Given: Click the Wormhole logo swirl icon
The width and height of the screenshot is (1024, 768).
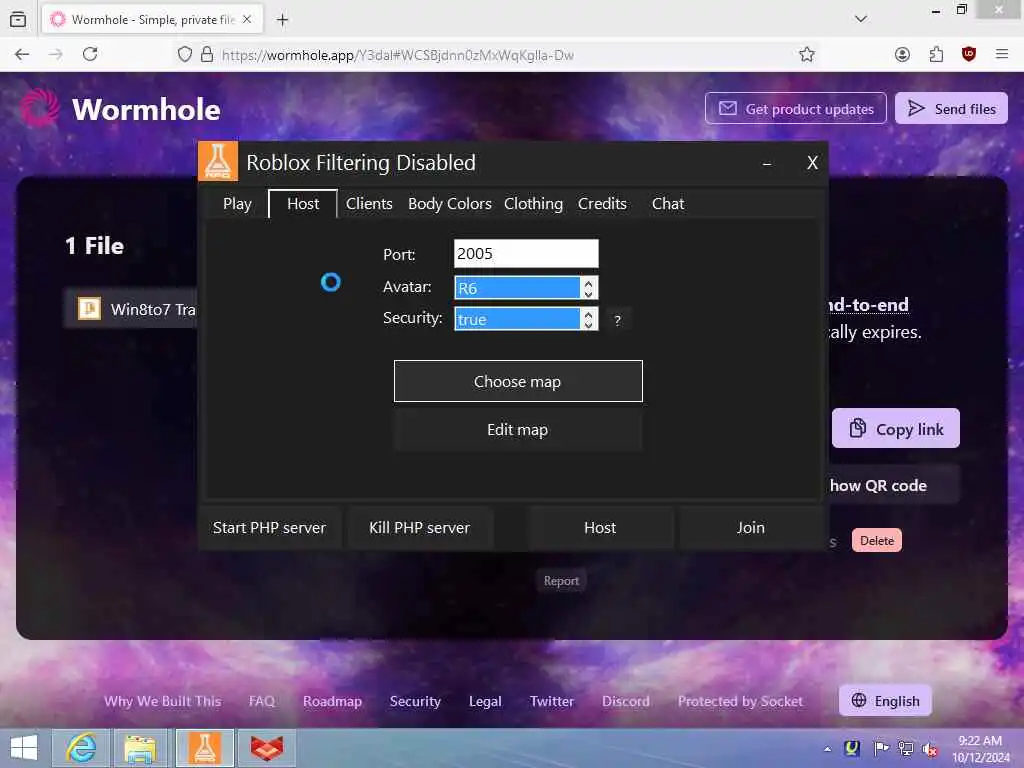Looking at the screenshot, I should [40, 108].
